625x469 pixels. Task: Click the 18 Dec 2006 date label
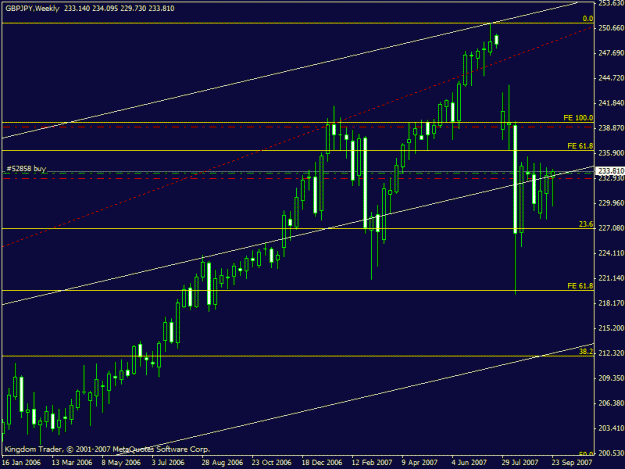[322, 463]
